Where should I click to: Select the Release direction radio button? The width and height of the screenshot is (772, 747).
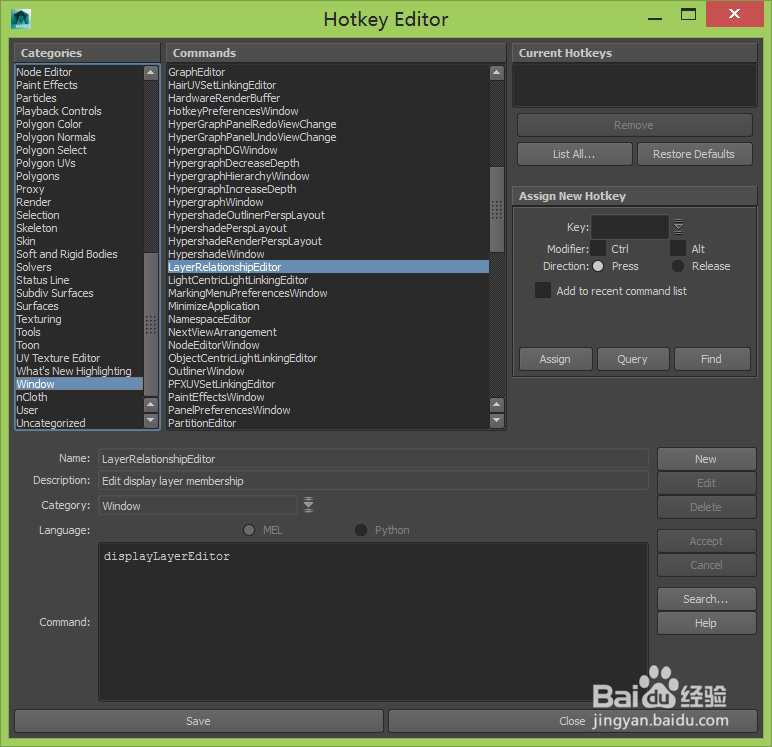[678, 266]
